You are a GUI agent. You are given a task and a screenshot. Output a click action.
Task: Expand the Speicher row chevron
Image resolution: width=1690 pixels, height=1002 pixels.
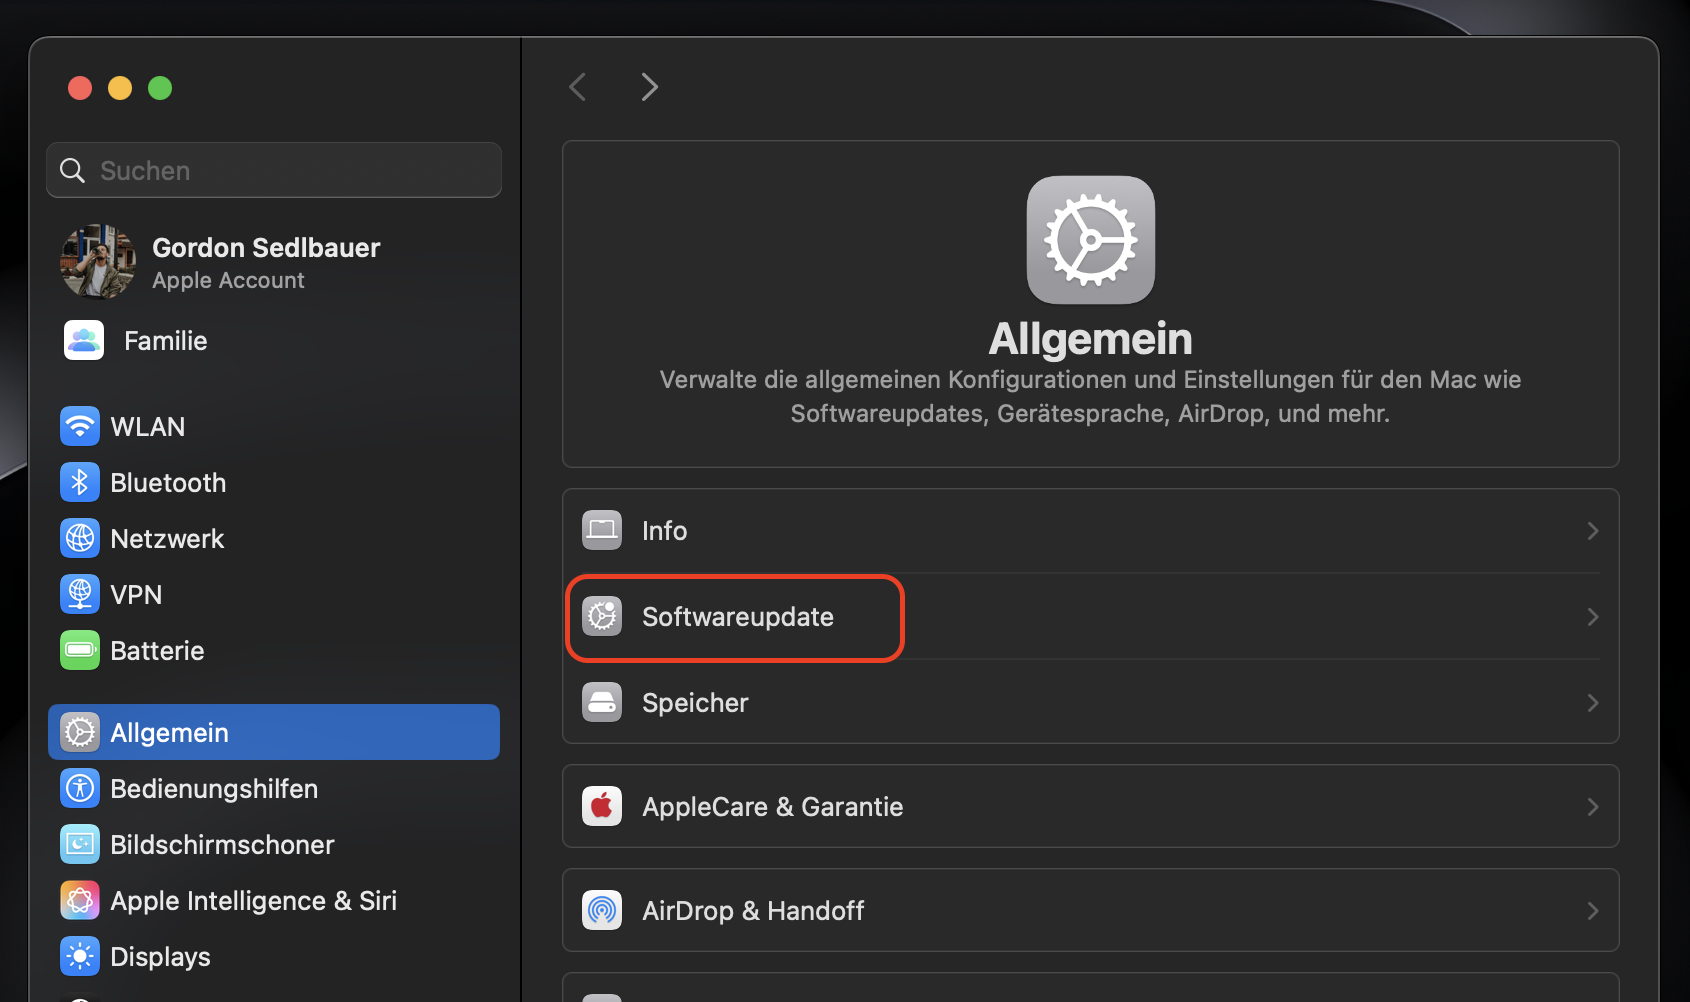tap(1592, 702)
